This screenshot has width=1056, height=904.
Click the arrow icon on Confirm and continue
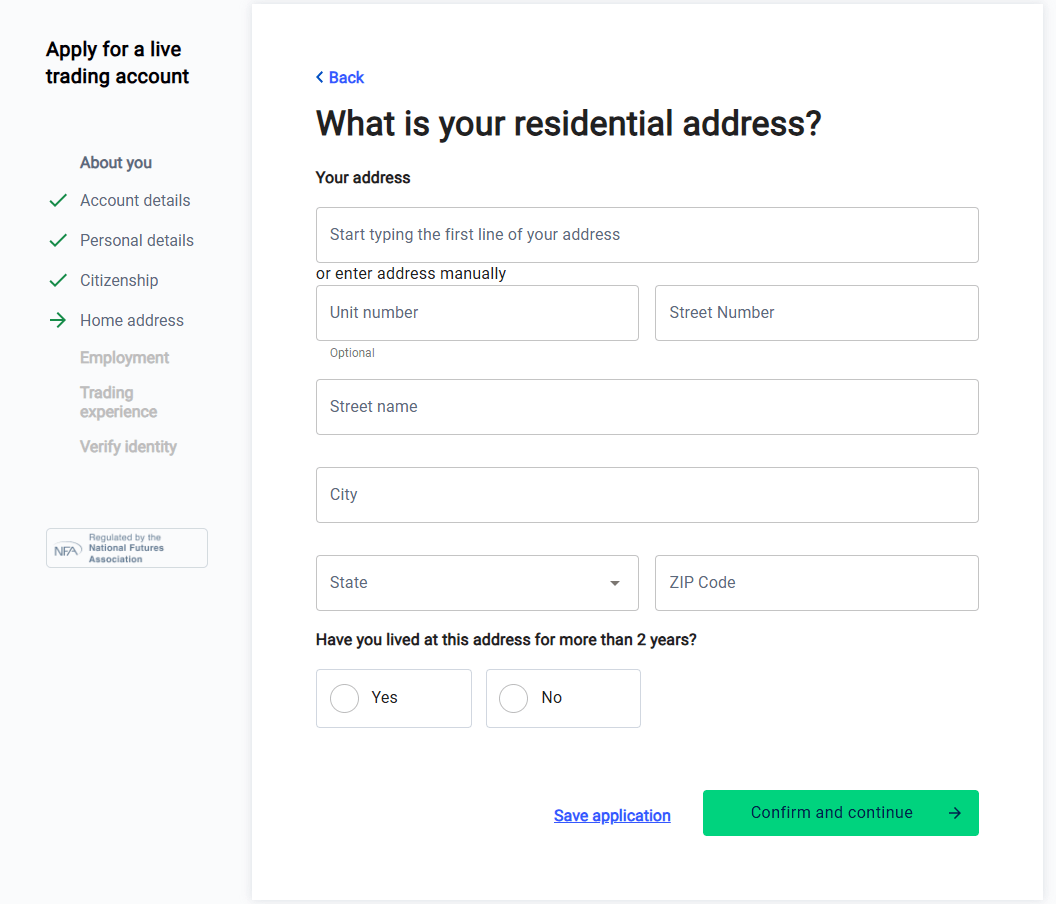point(954,813)
